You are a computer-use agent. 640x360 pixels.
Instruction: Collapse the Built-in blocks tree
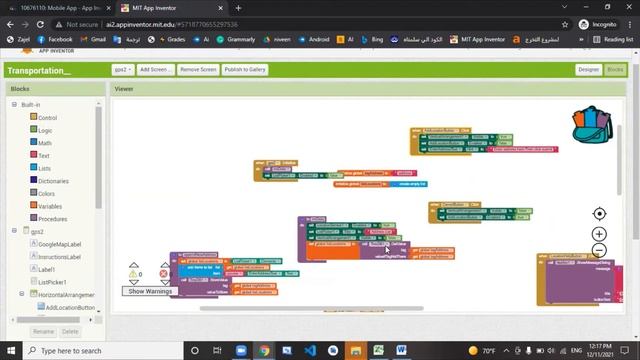pos(14,104)
